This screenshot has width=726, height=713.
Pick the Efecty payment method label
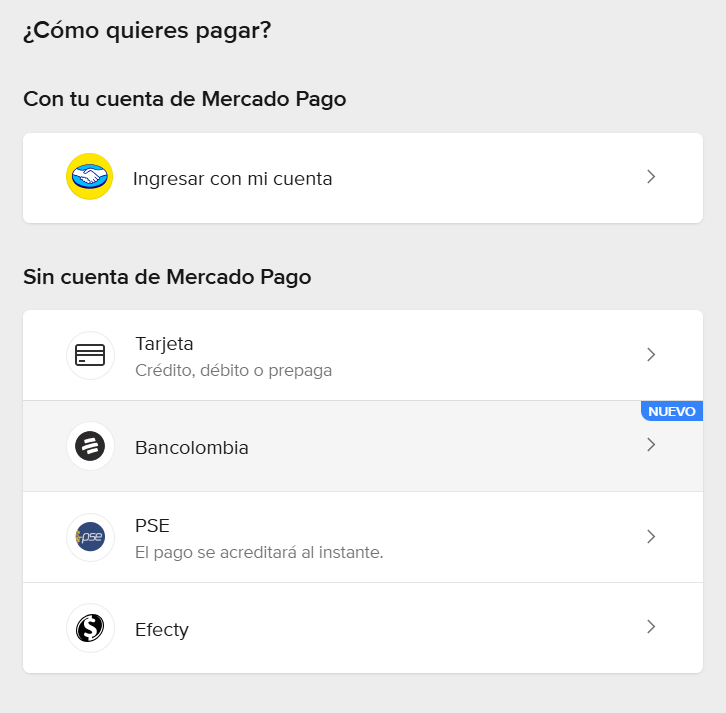point(162,630)
